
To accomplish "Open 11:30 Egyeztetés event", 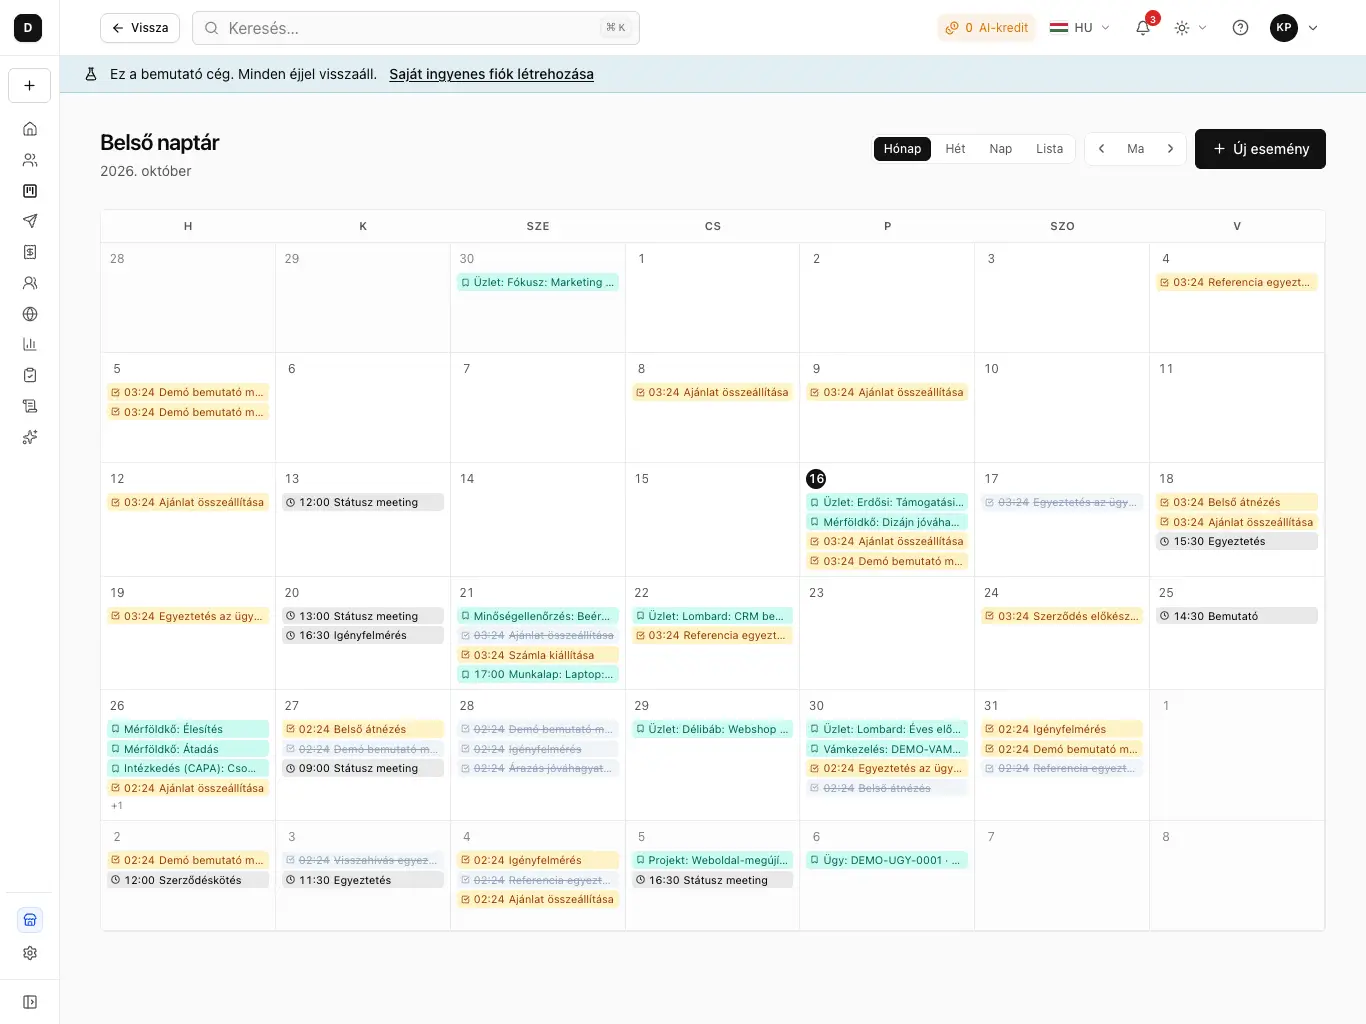I will pos(363,881).
